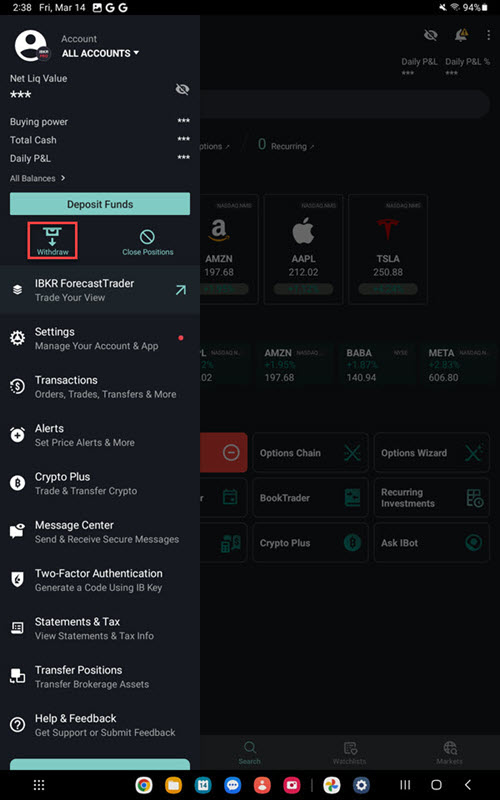
Task: Open Settings menu entry
Action: click(x=100, y=338)
